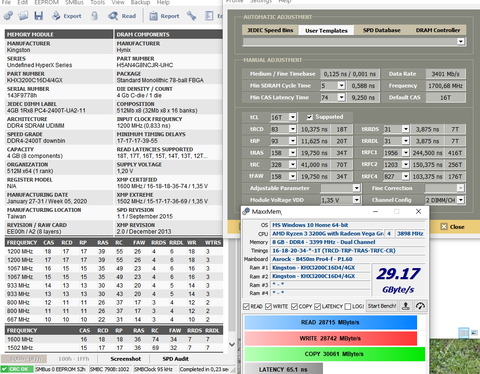The width and height of the screenshot is (480, 374).
Task: Click the MaxxMem speedometer gauge icon
Action: tap(420, 306)
